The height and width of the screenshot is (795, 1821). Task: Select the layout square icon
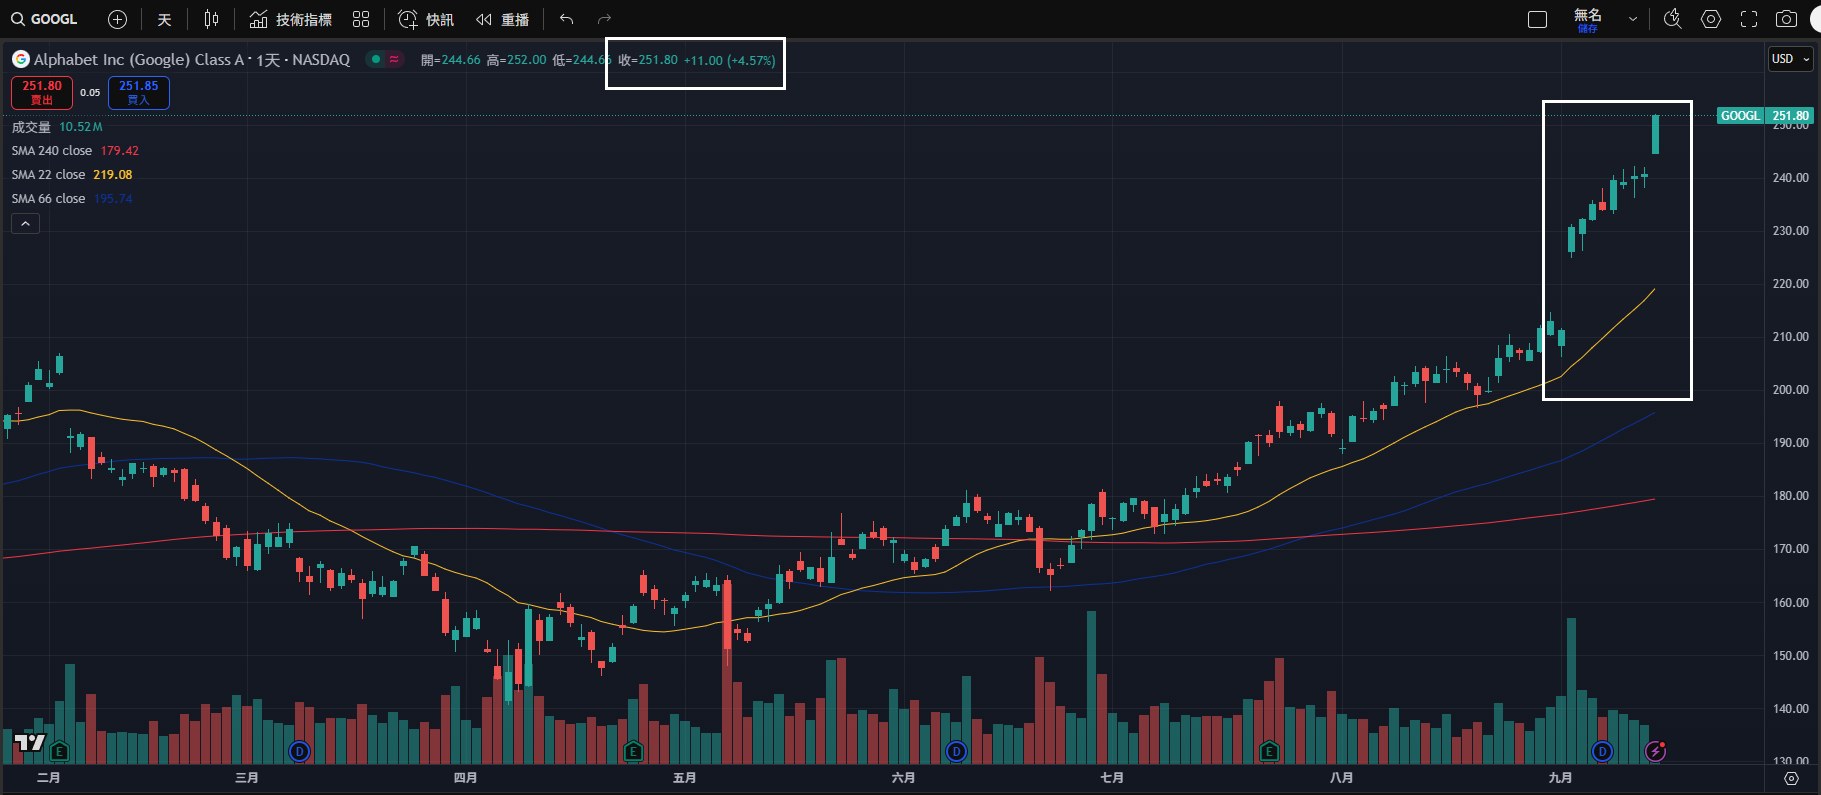(x=1538, y=19)
